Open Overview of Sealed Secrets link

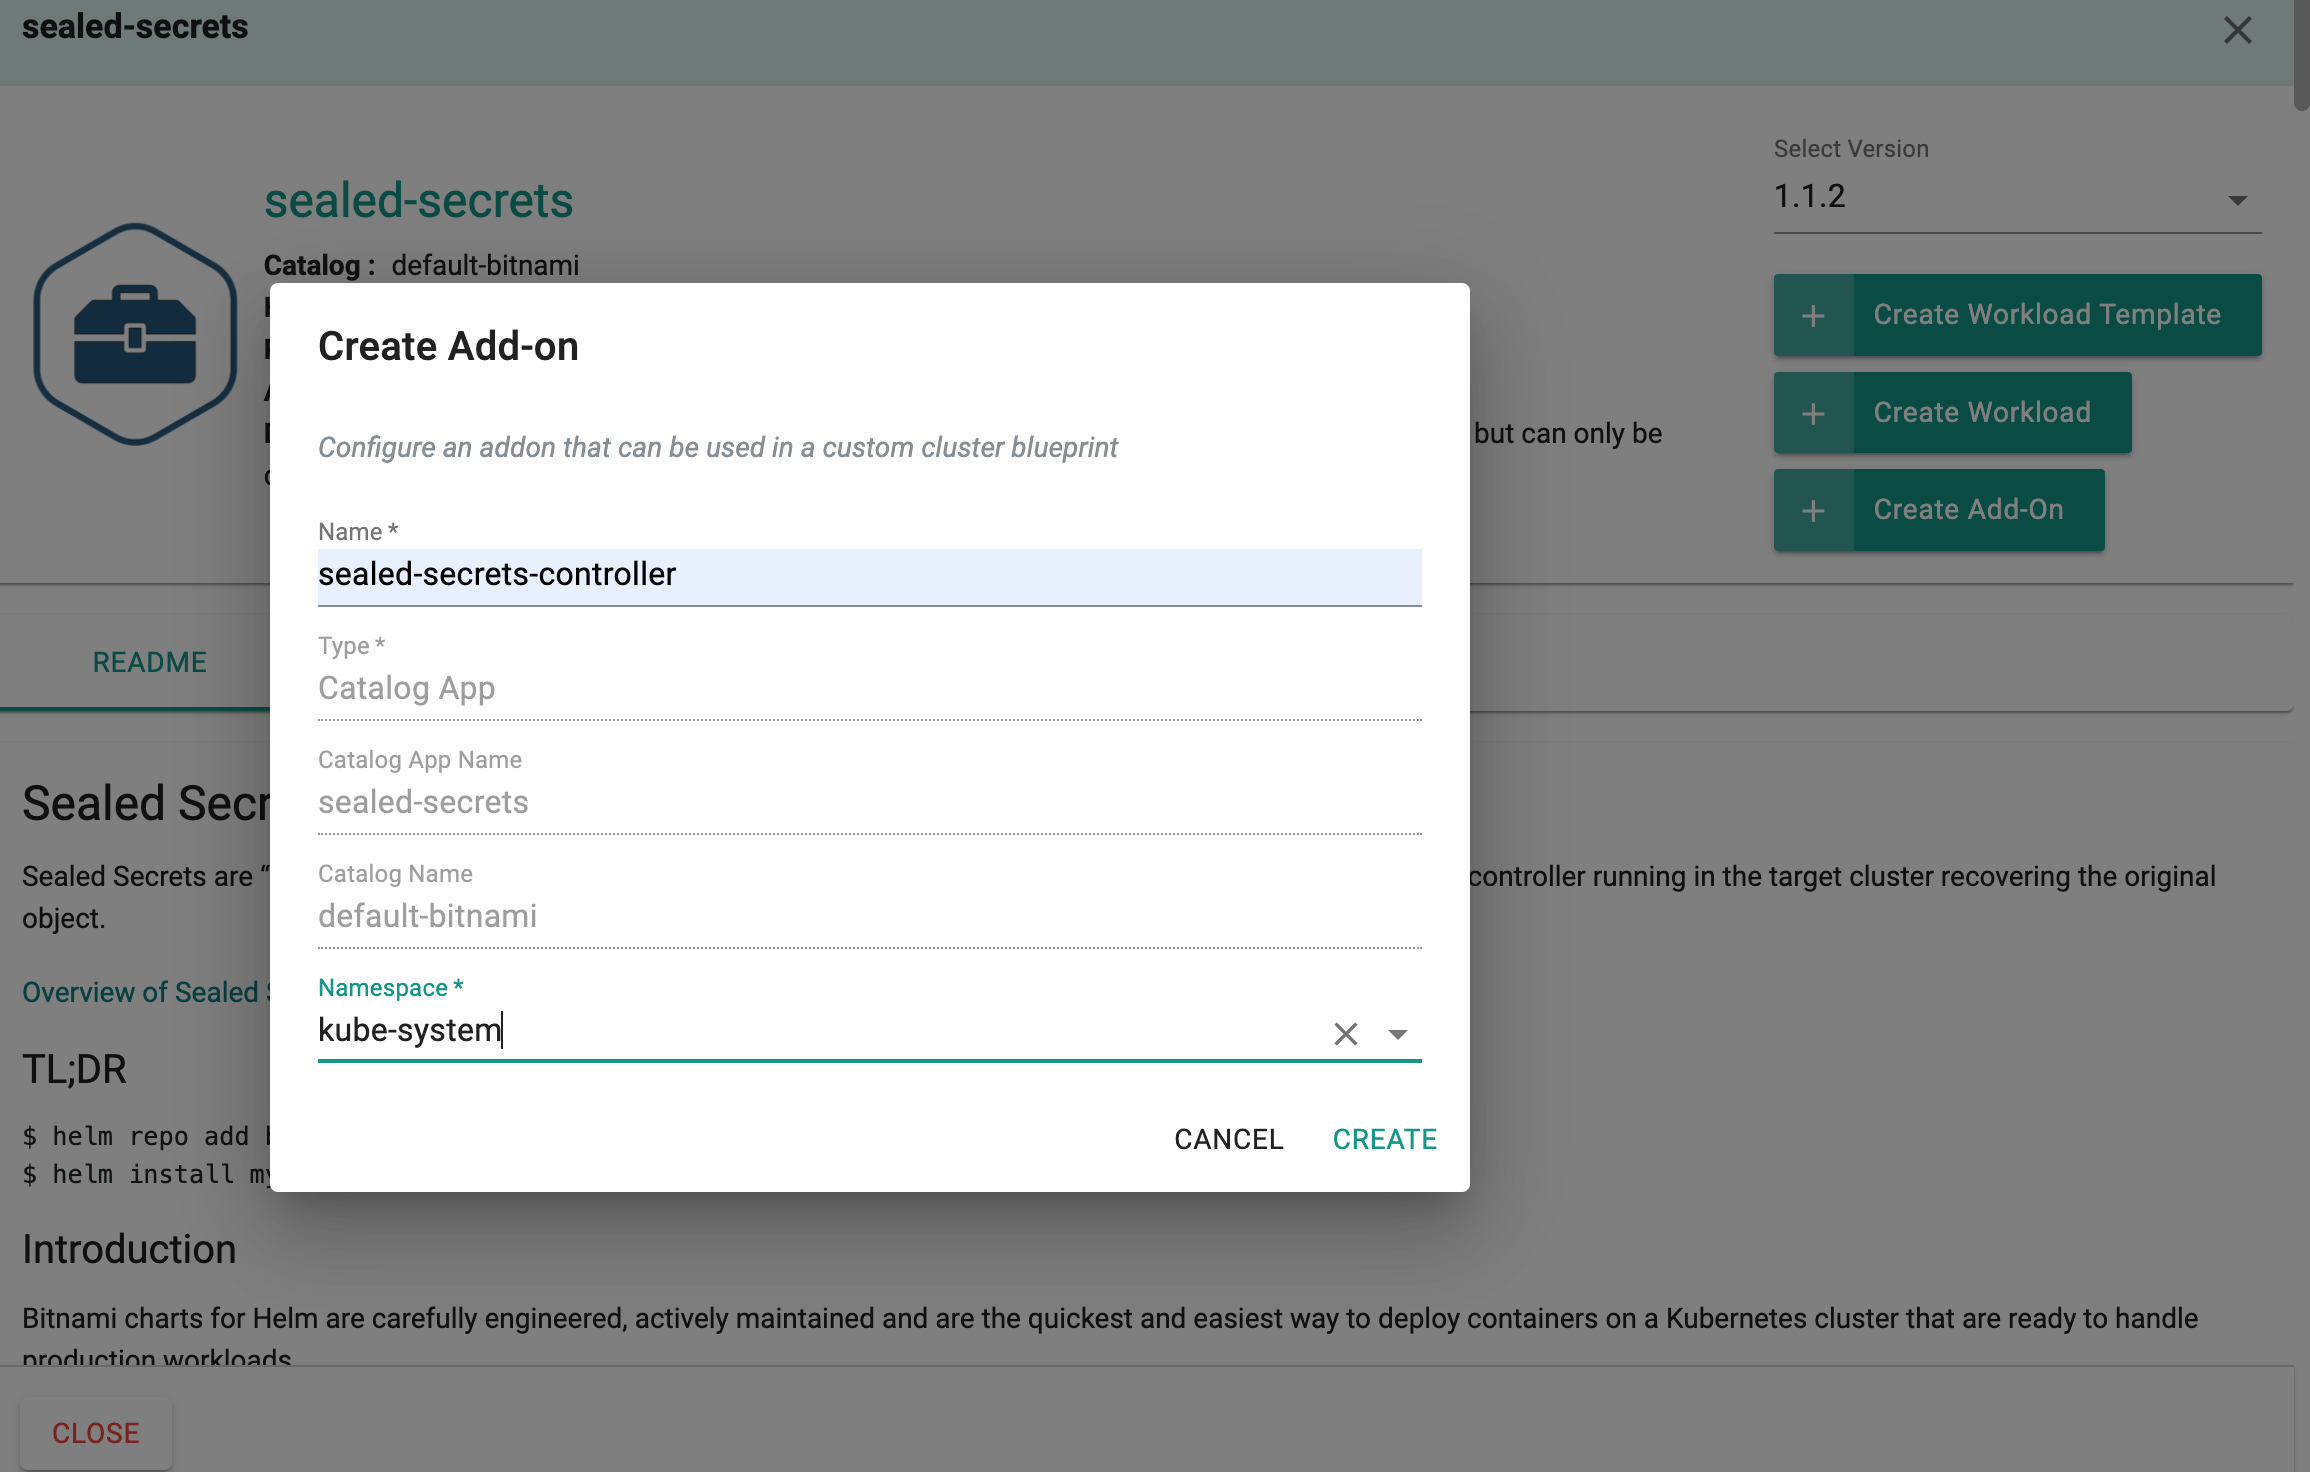coord(146,992)
